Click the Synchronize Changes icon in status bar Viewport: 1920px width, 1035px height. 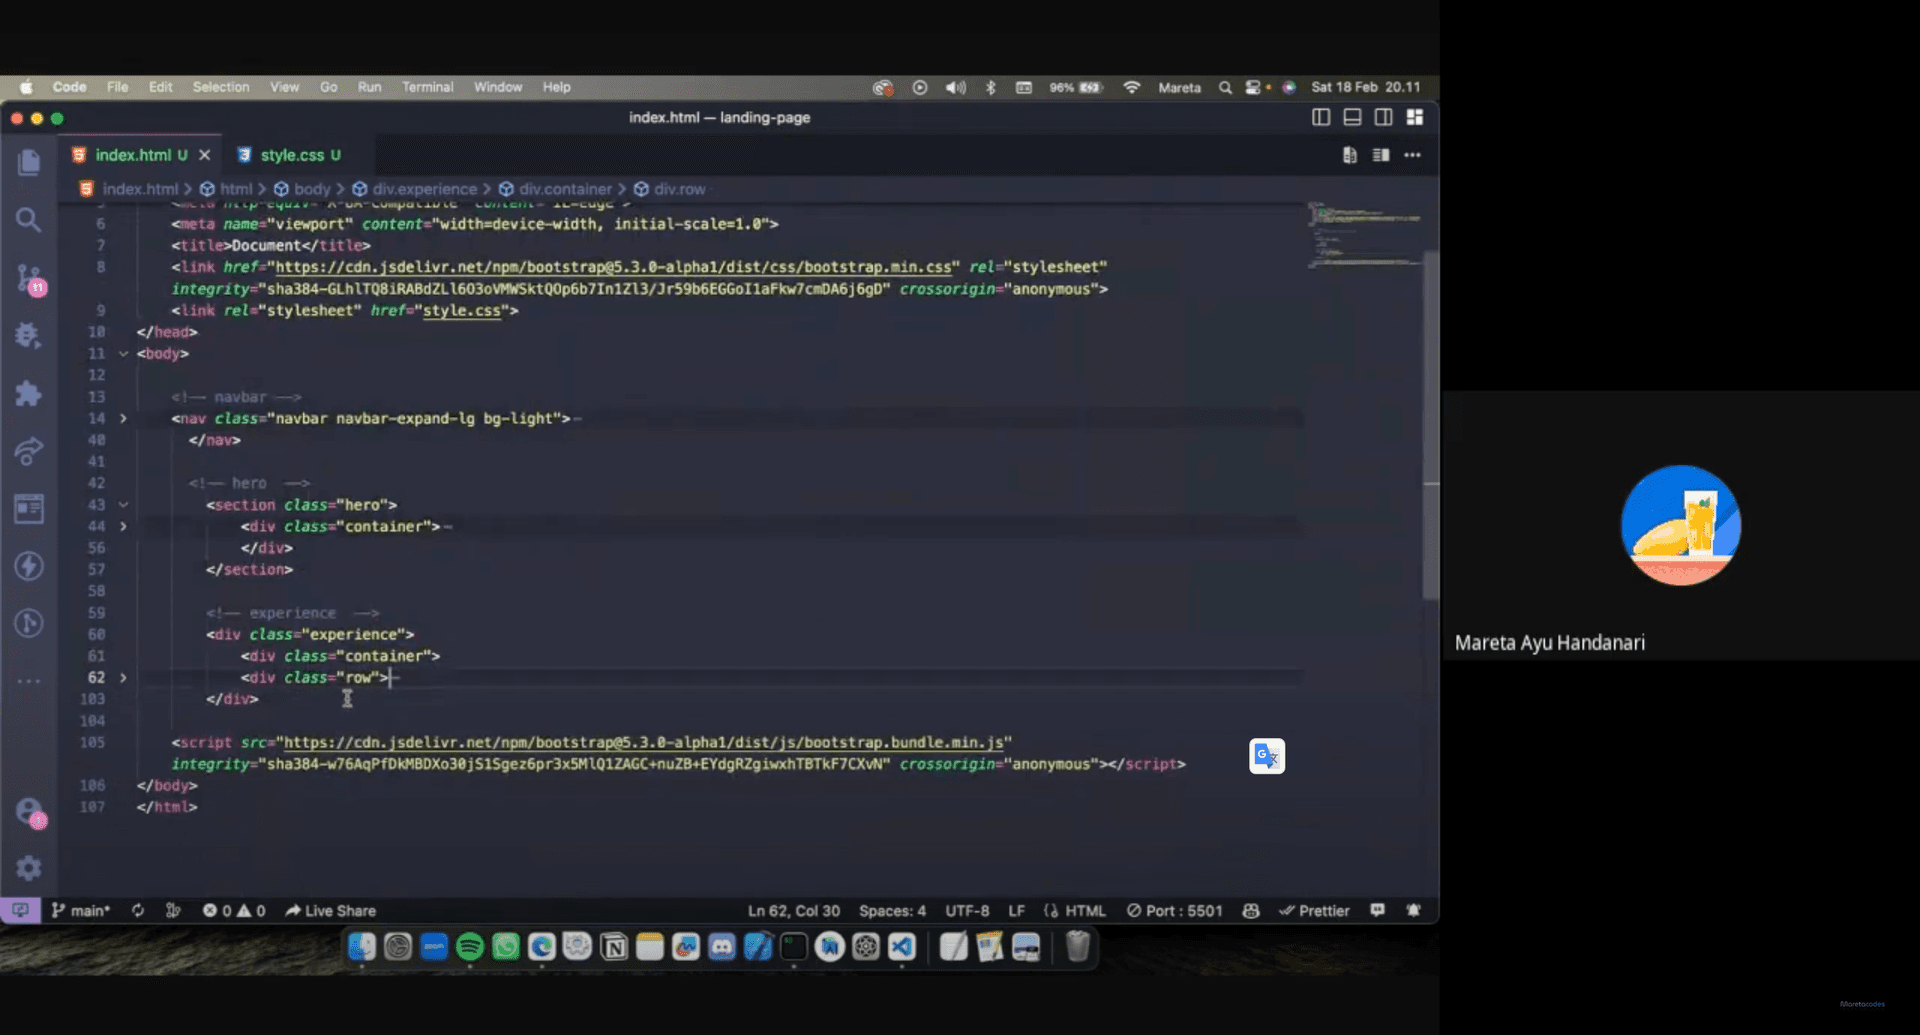click(x=138, y=911)
